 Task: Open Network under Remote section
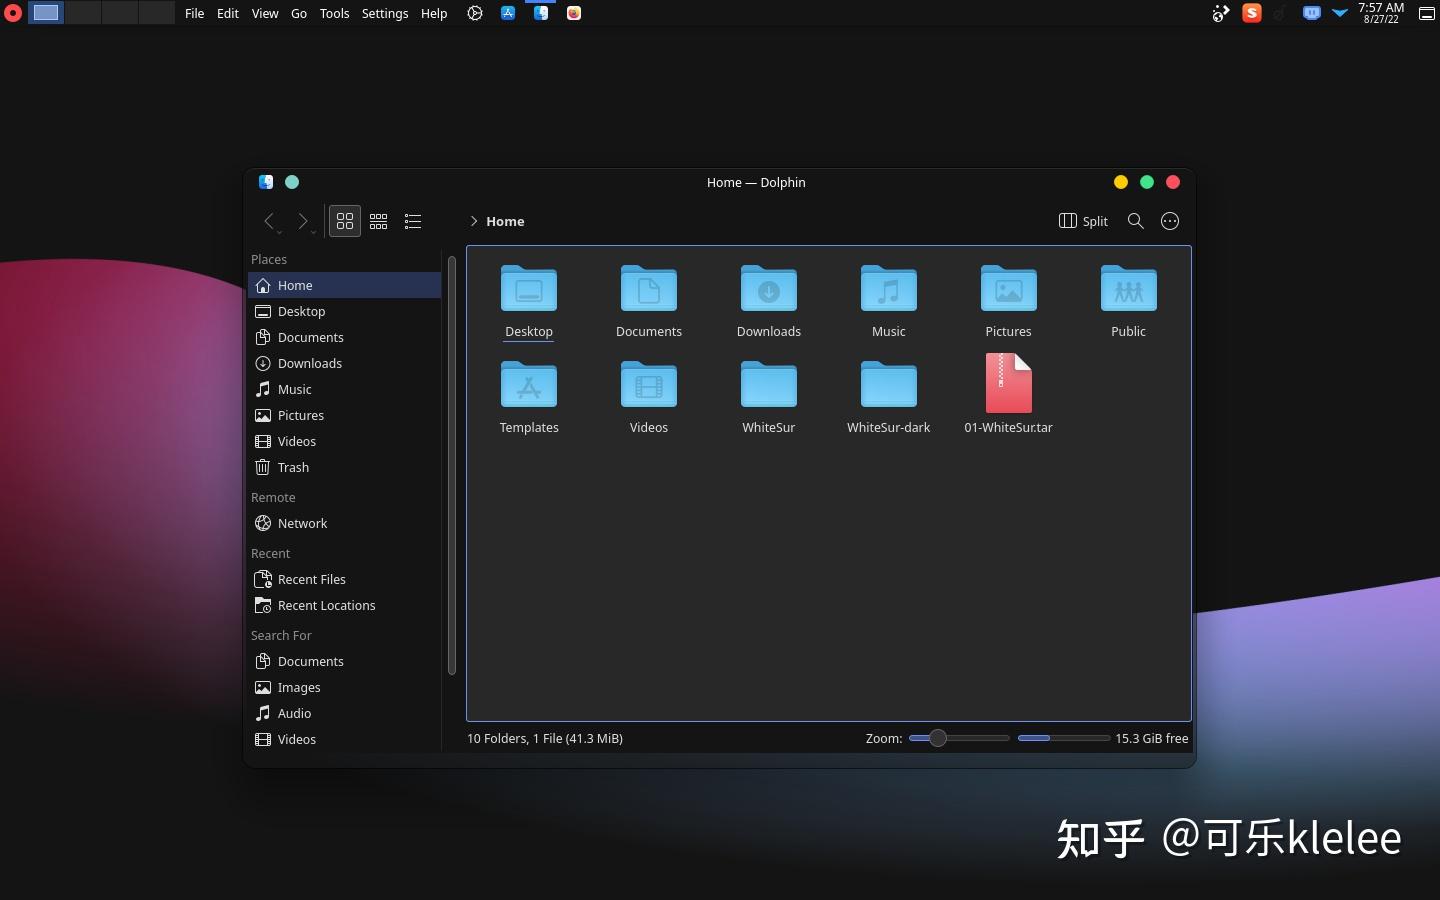(x=301, y=523)
